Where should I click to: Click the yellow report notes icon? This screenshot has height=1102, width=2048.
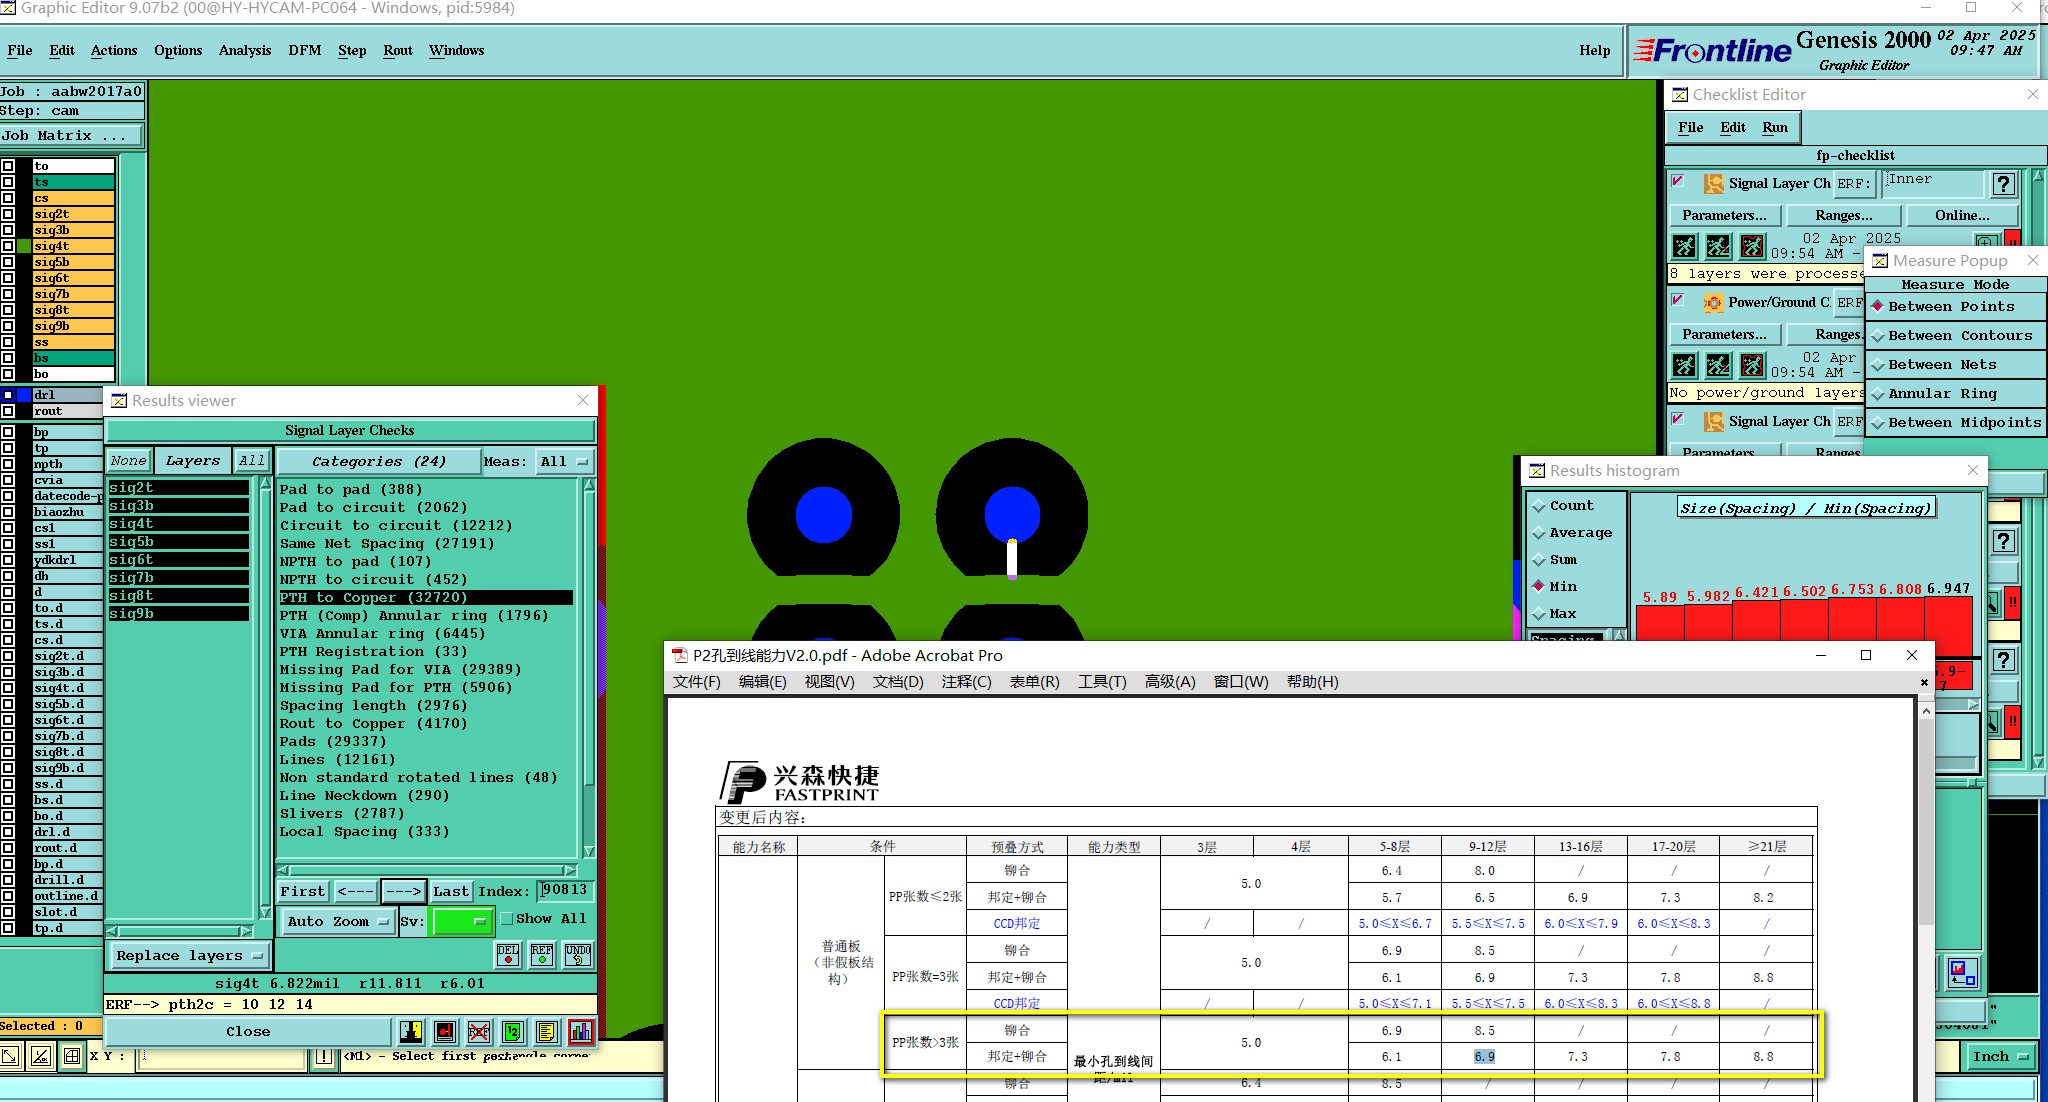[x=546, y=1031]
